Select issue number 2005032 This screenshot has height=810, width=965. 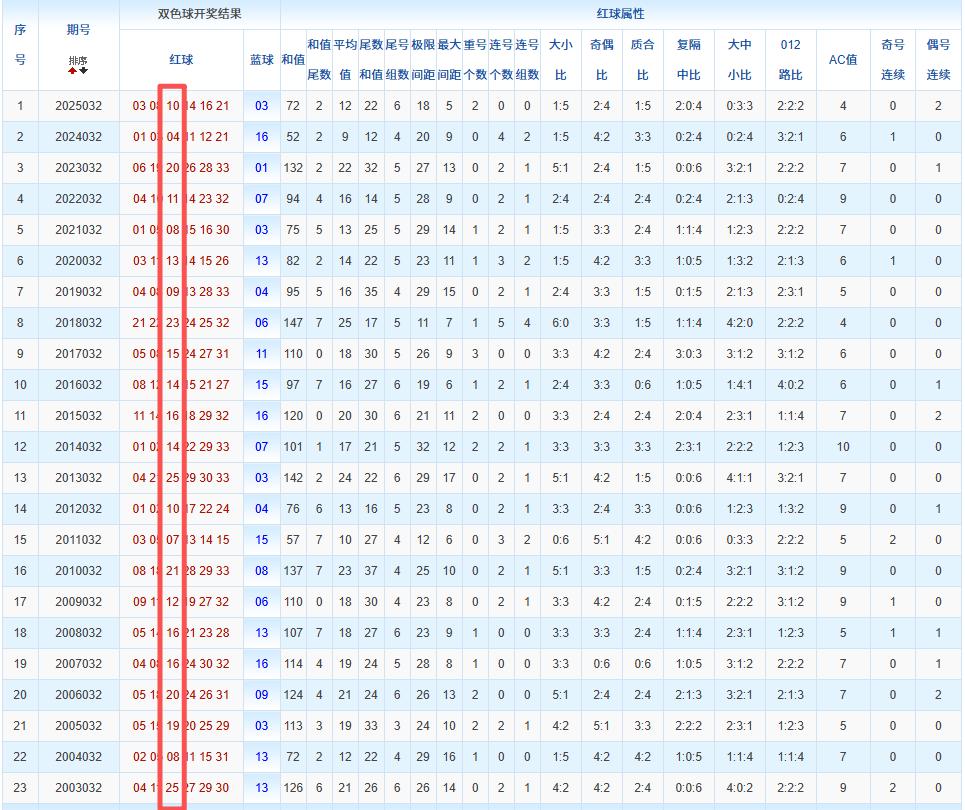click(79, 726)
